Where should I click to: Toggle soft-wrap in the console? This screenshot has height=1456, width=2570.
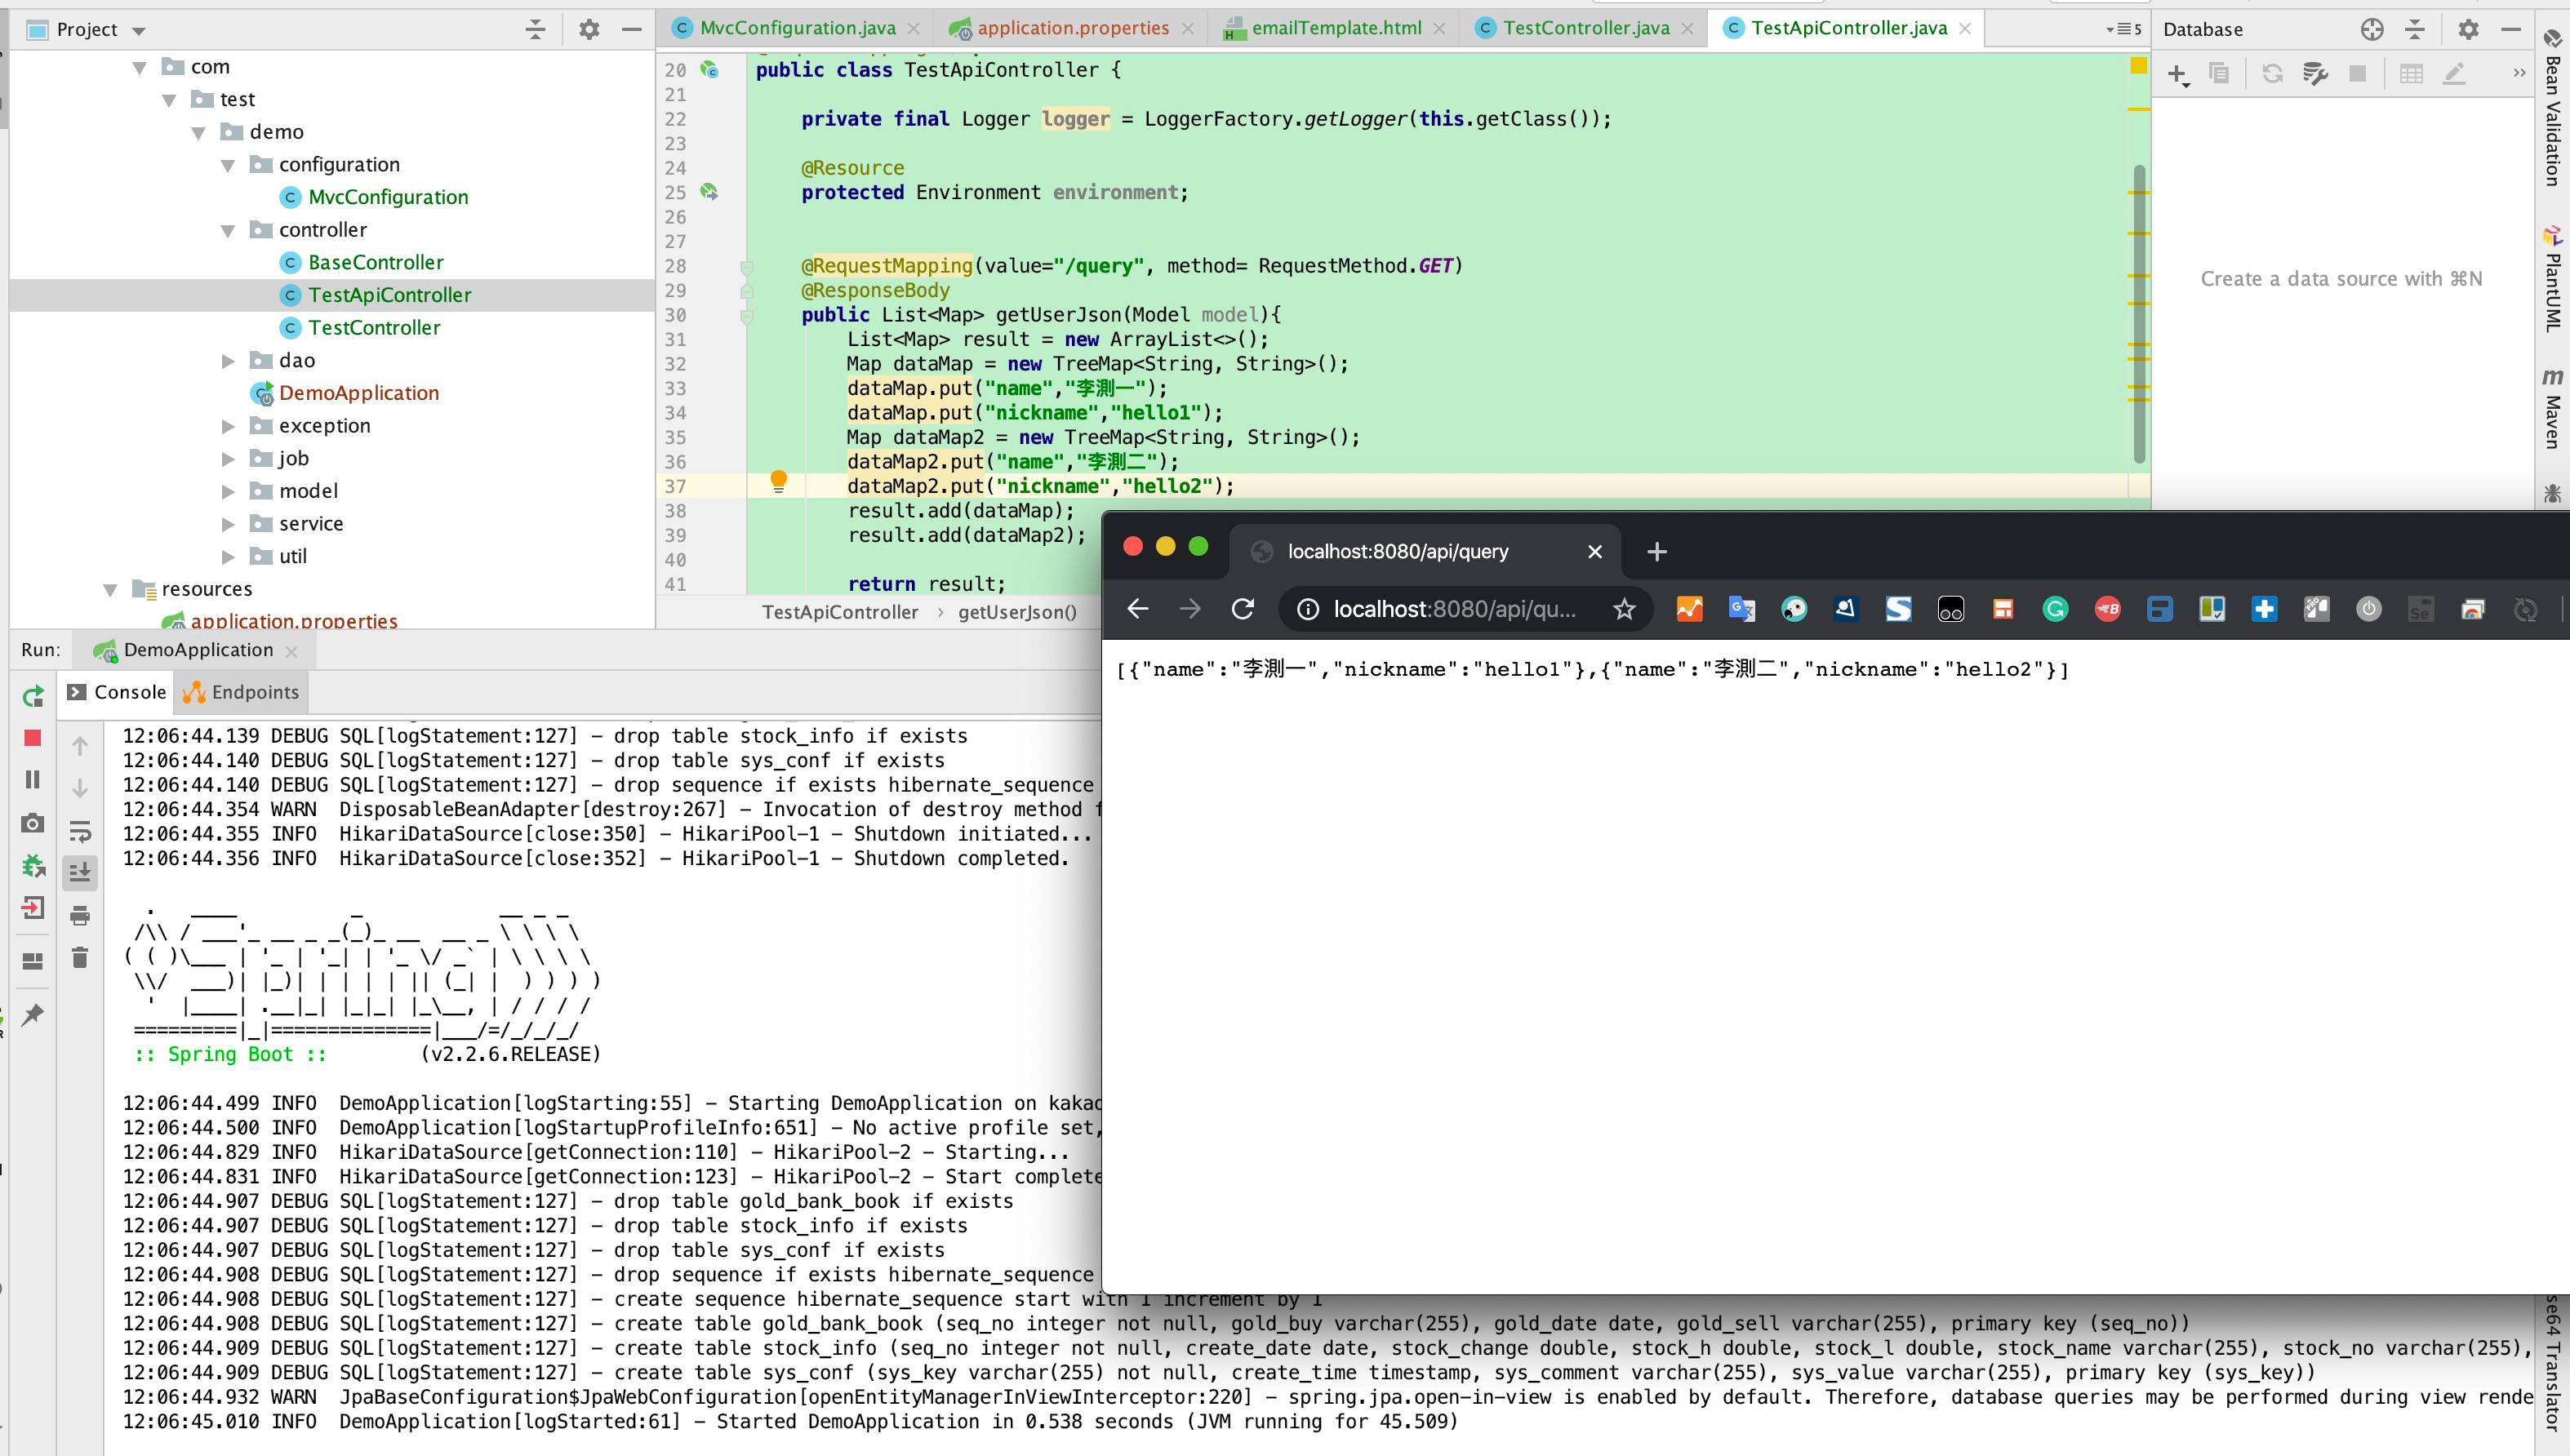pos(80,831)
